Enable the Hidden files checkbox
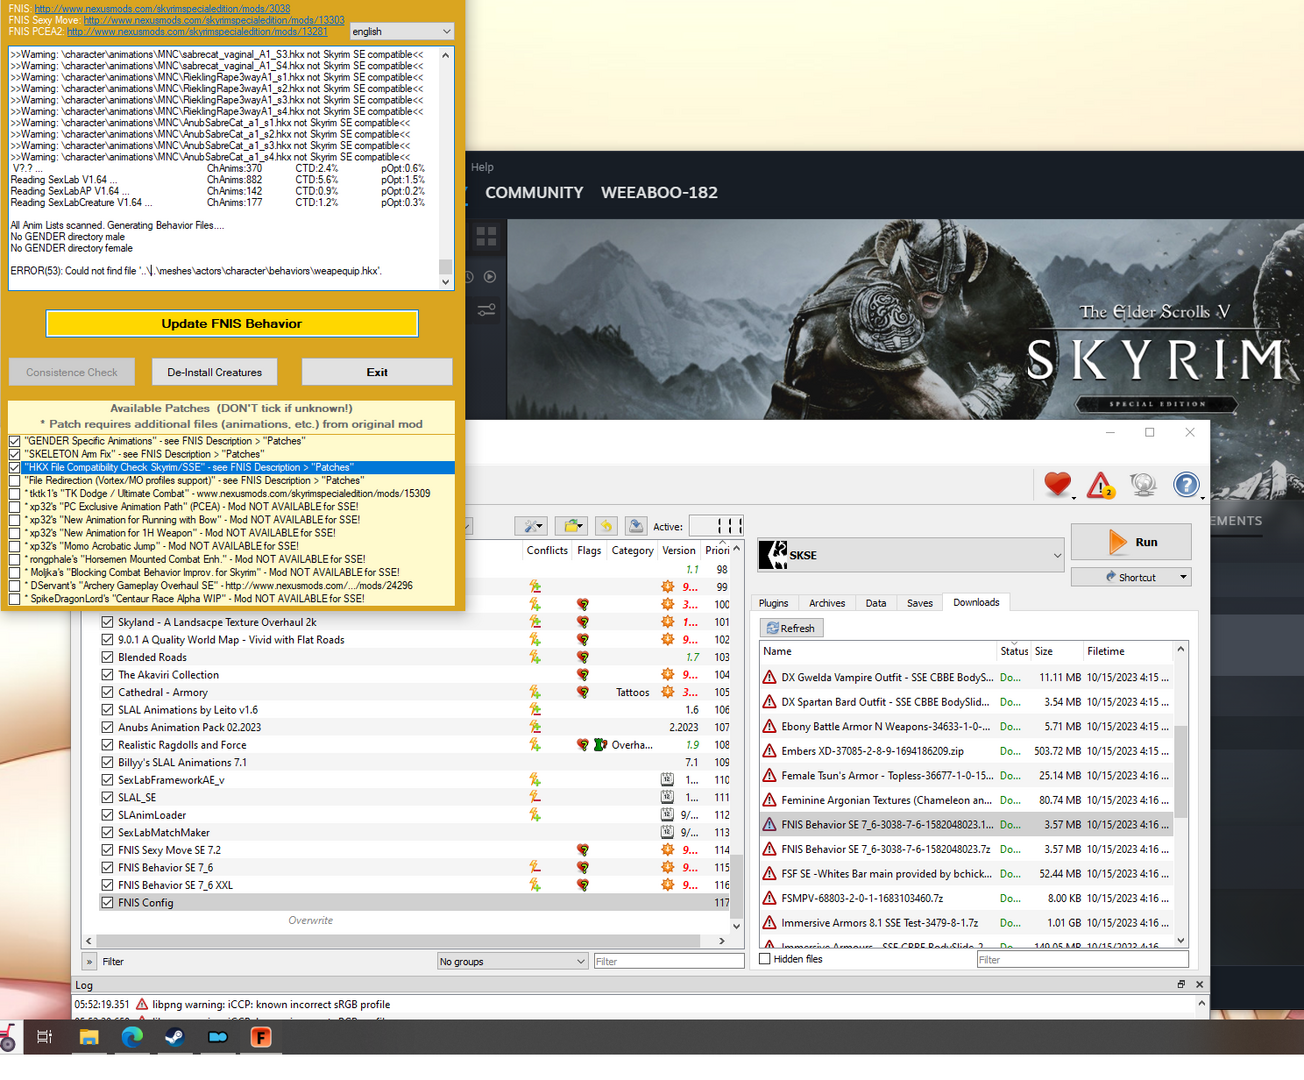1304x1080 pixels. (x=765, y=959)
